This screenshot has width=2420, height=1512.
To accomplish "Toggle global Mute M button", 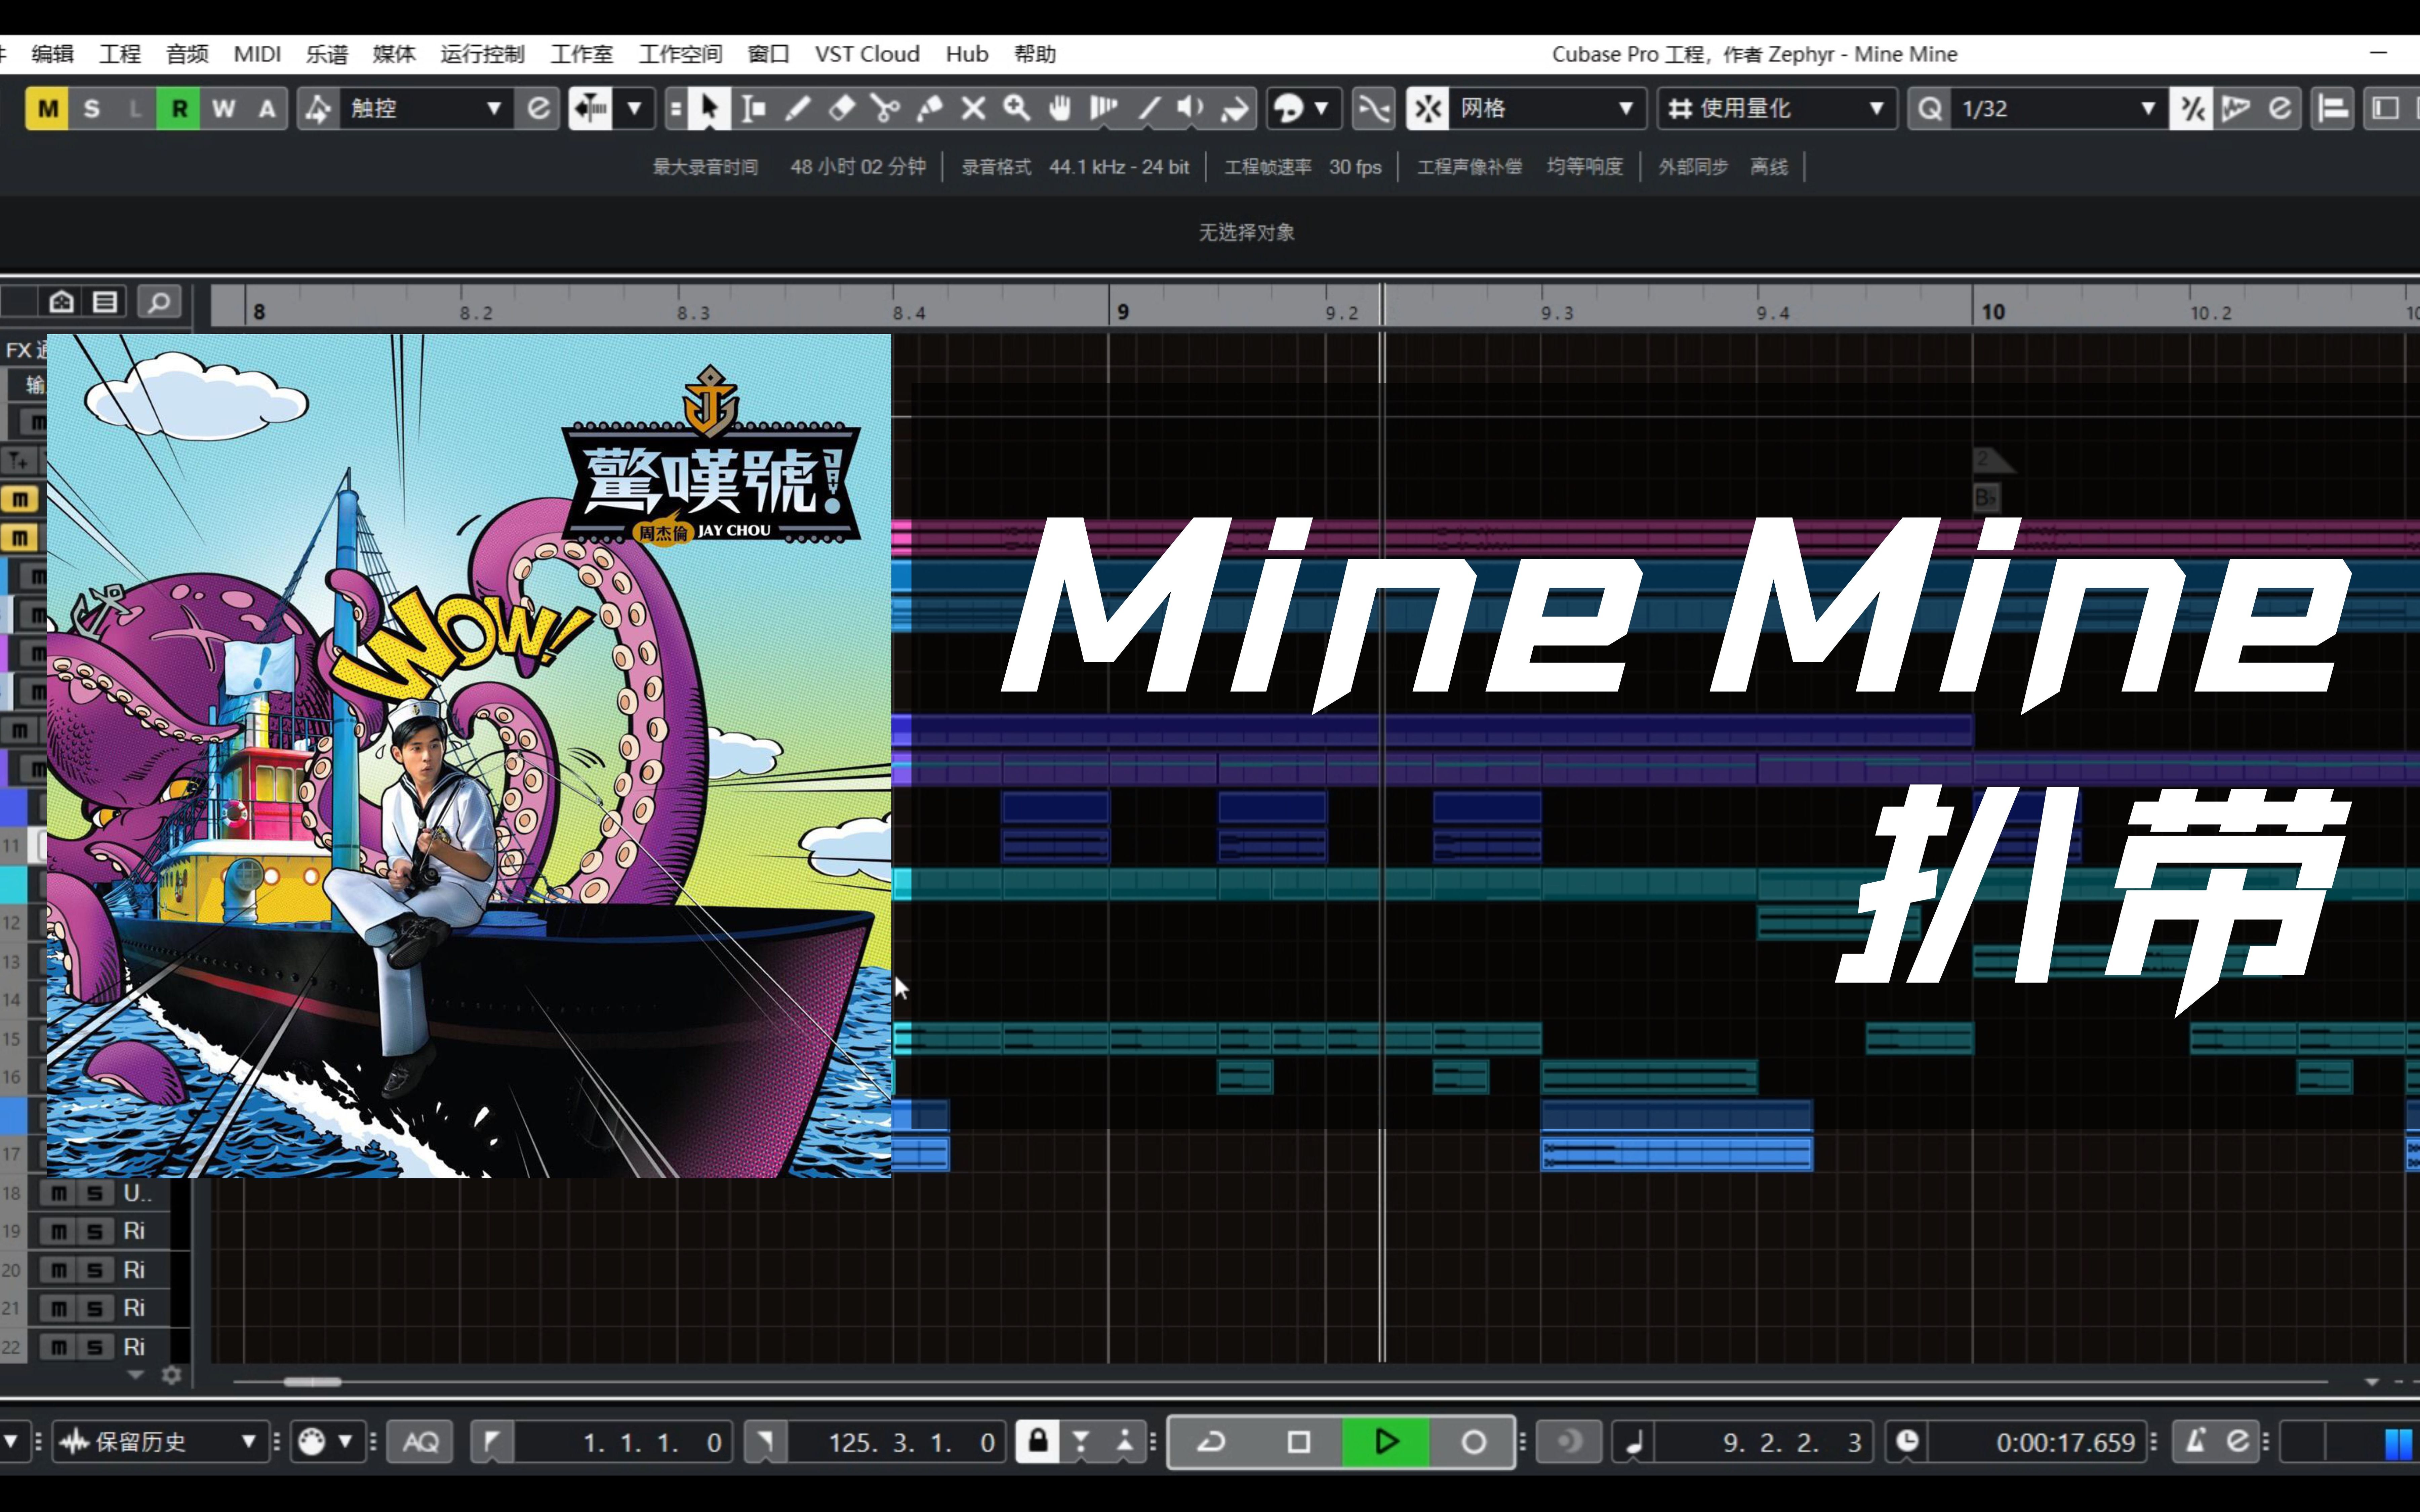I will click(x=47, y=108).
